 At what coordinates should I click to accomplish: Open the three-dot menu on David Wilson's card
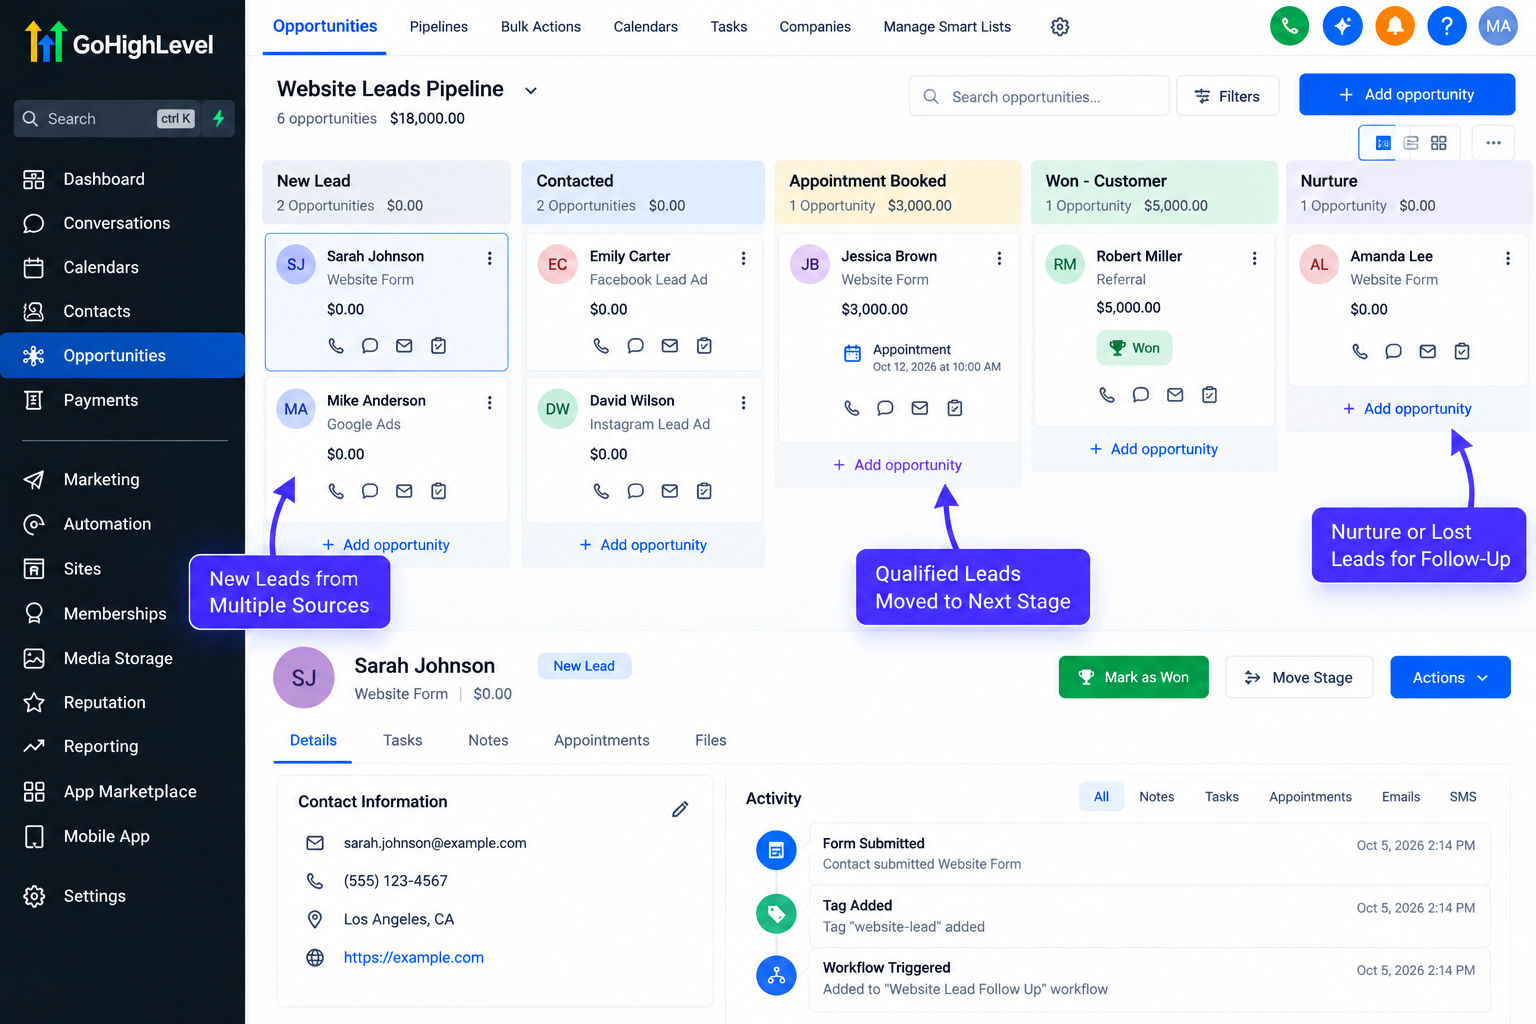pos(743,402)
